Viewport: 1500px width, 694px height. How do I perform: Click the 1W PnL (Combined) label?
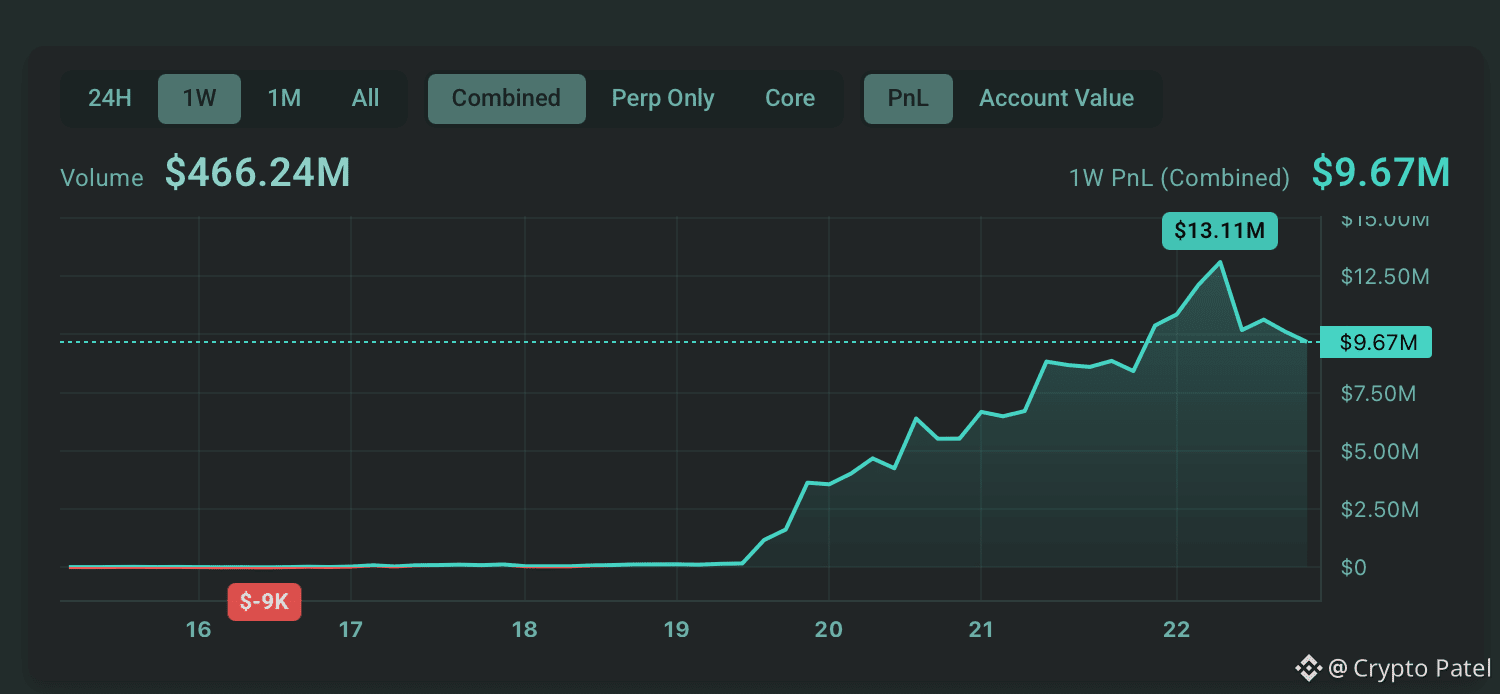(1180, 178)
